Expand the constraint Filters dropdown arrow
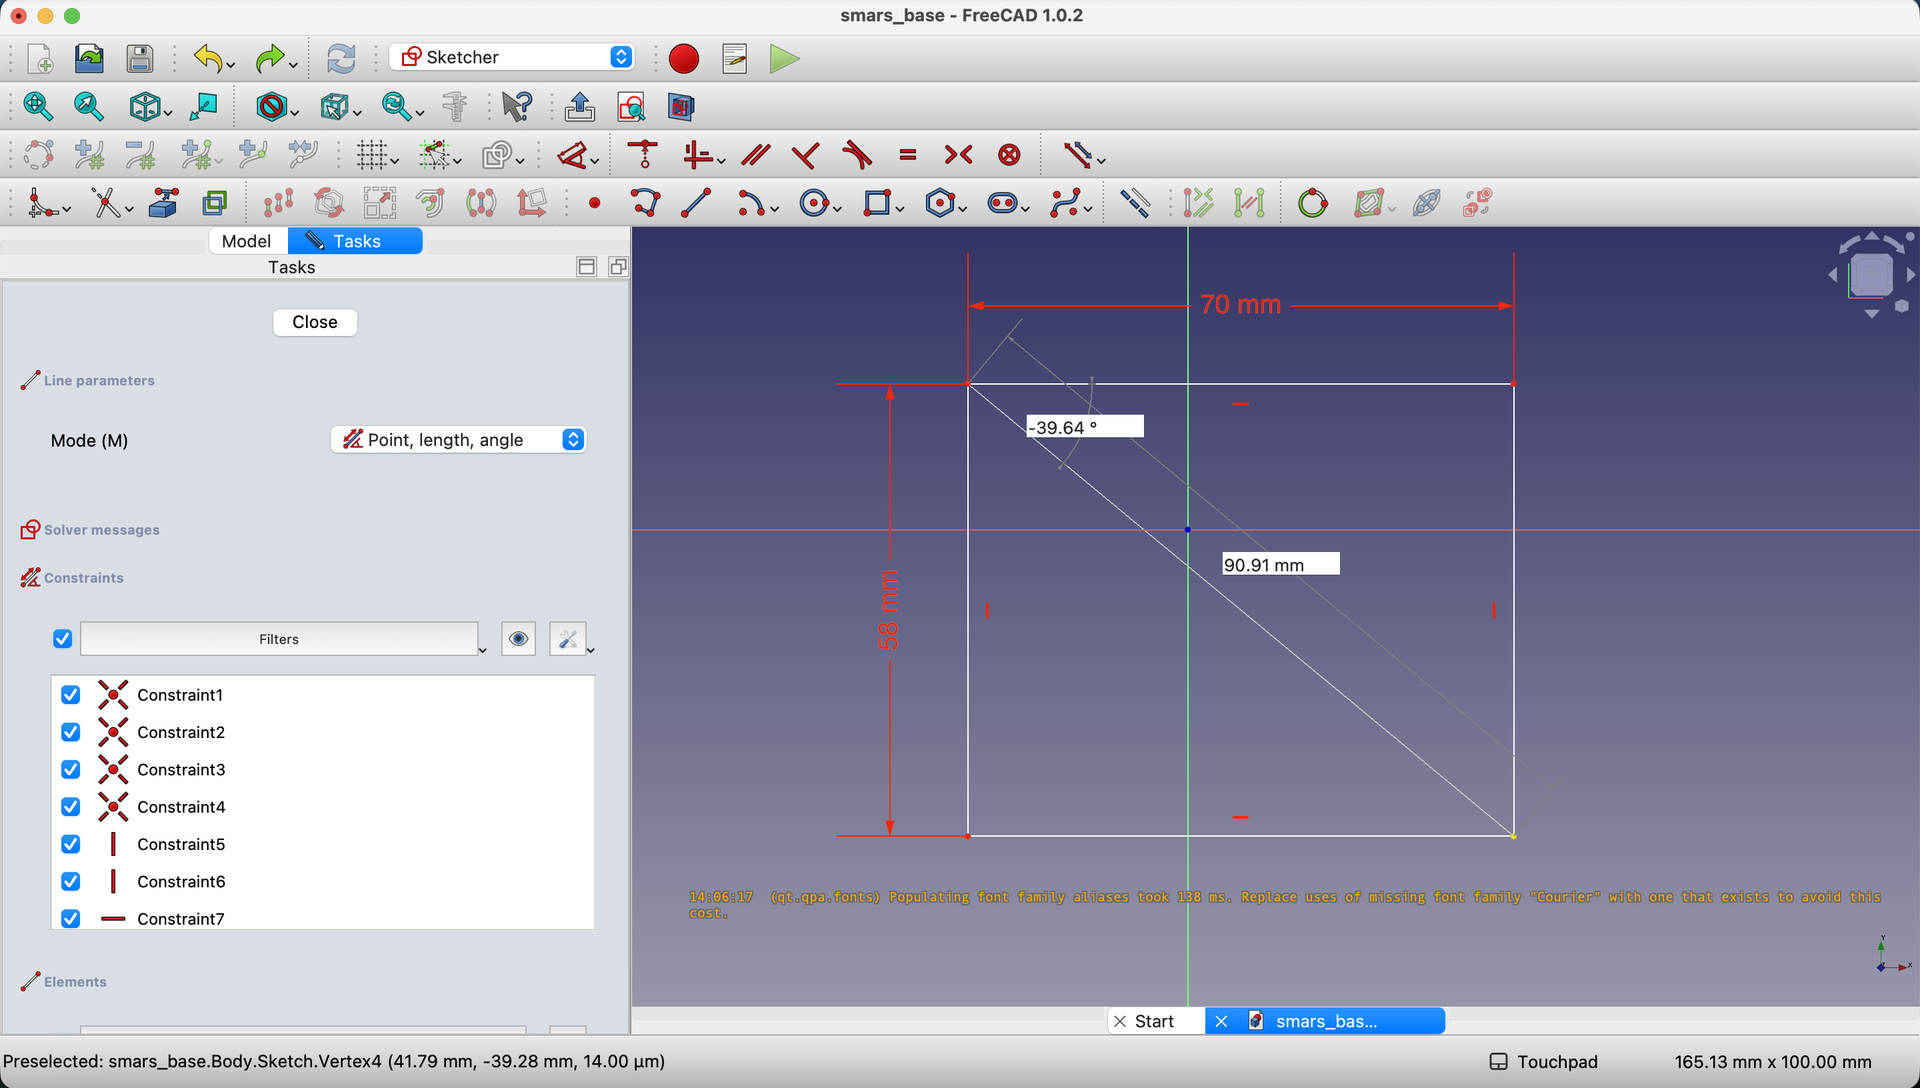 click(x=482, y=650)
